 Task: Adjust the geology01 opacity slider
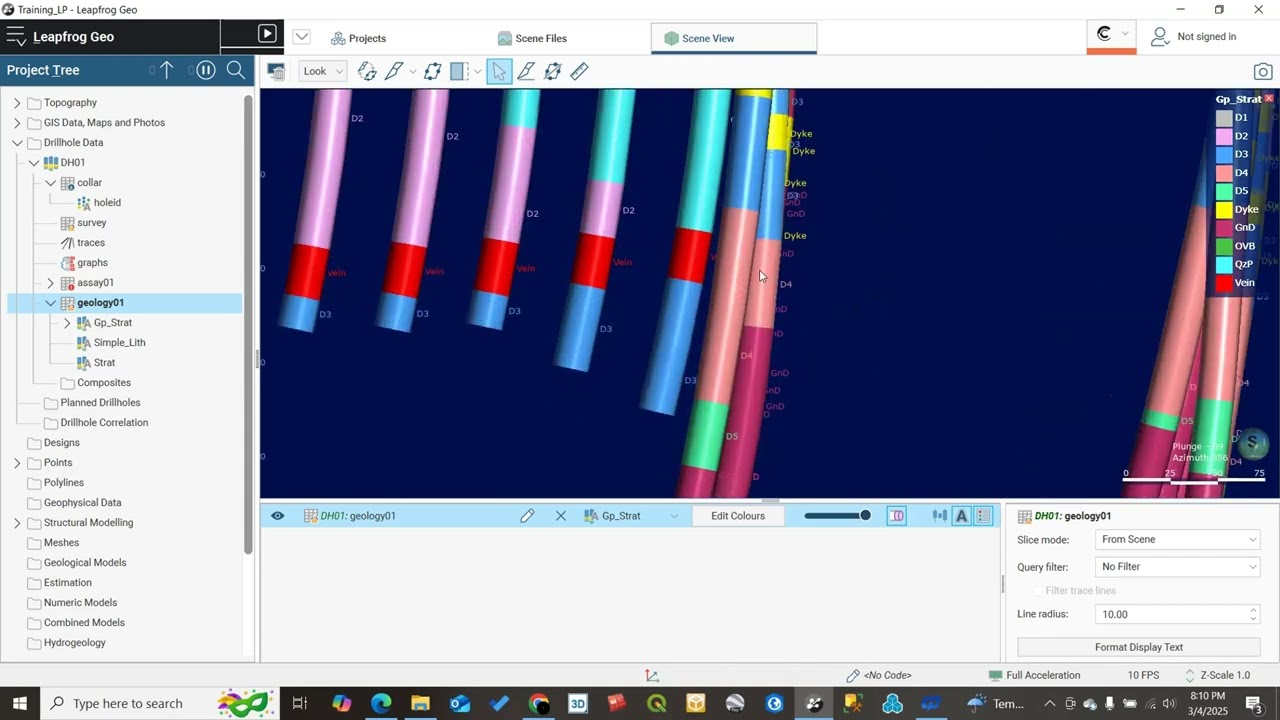[x=837, y=516]
